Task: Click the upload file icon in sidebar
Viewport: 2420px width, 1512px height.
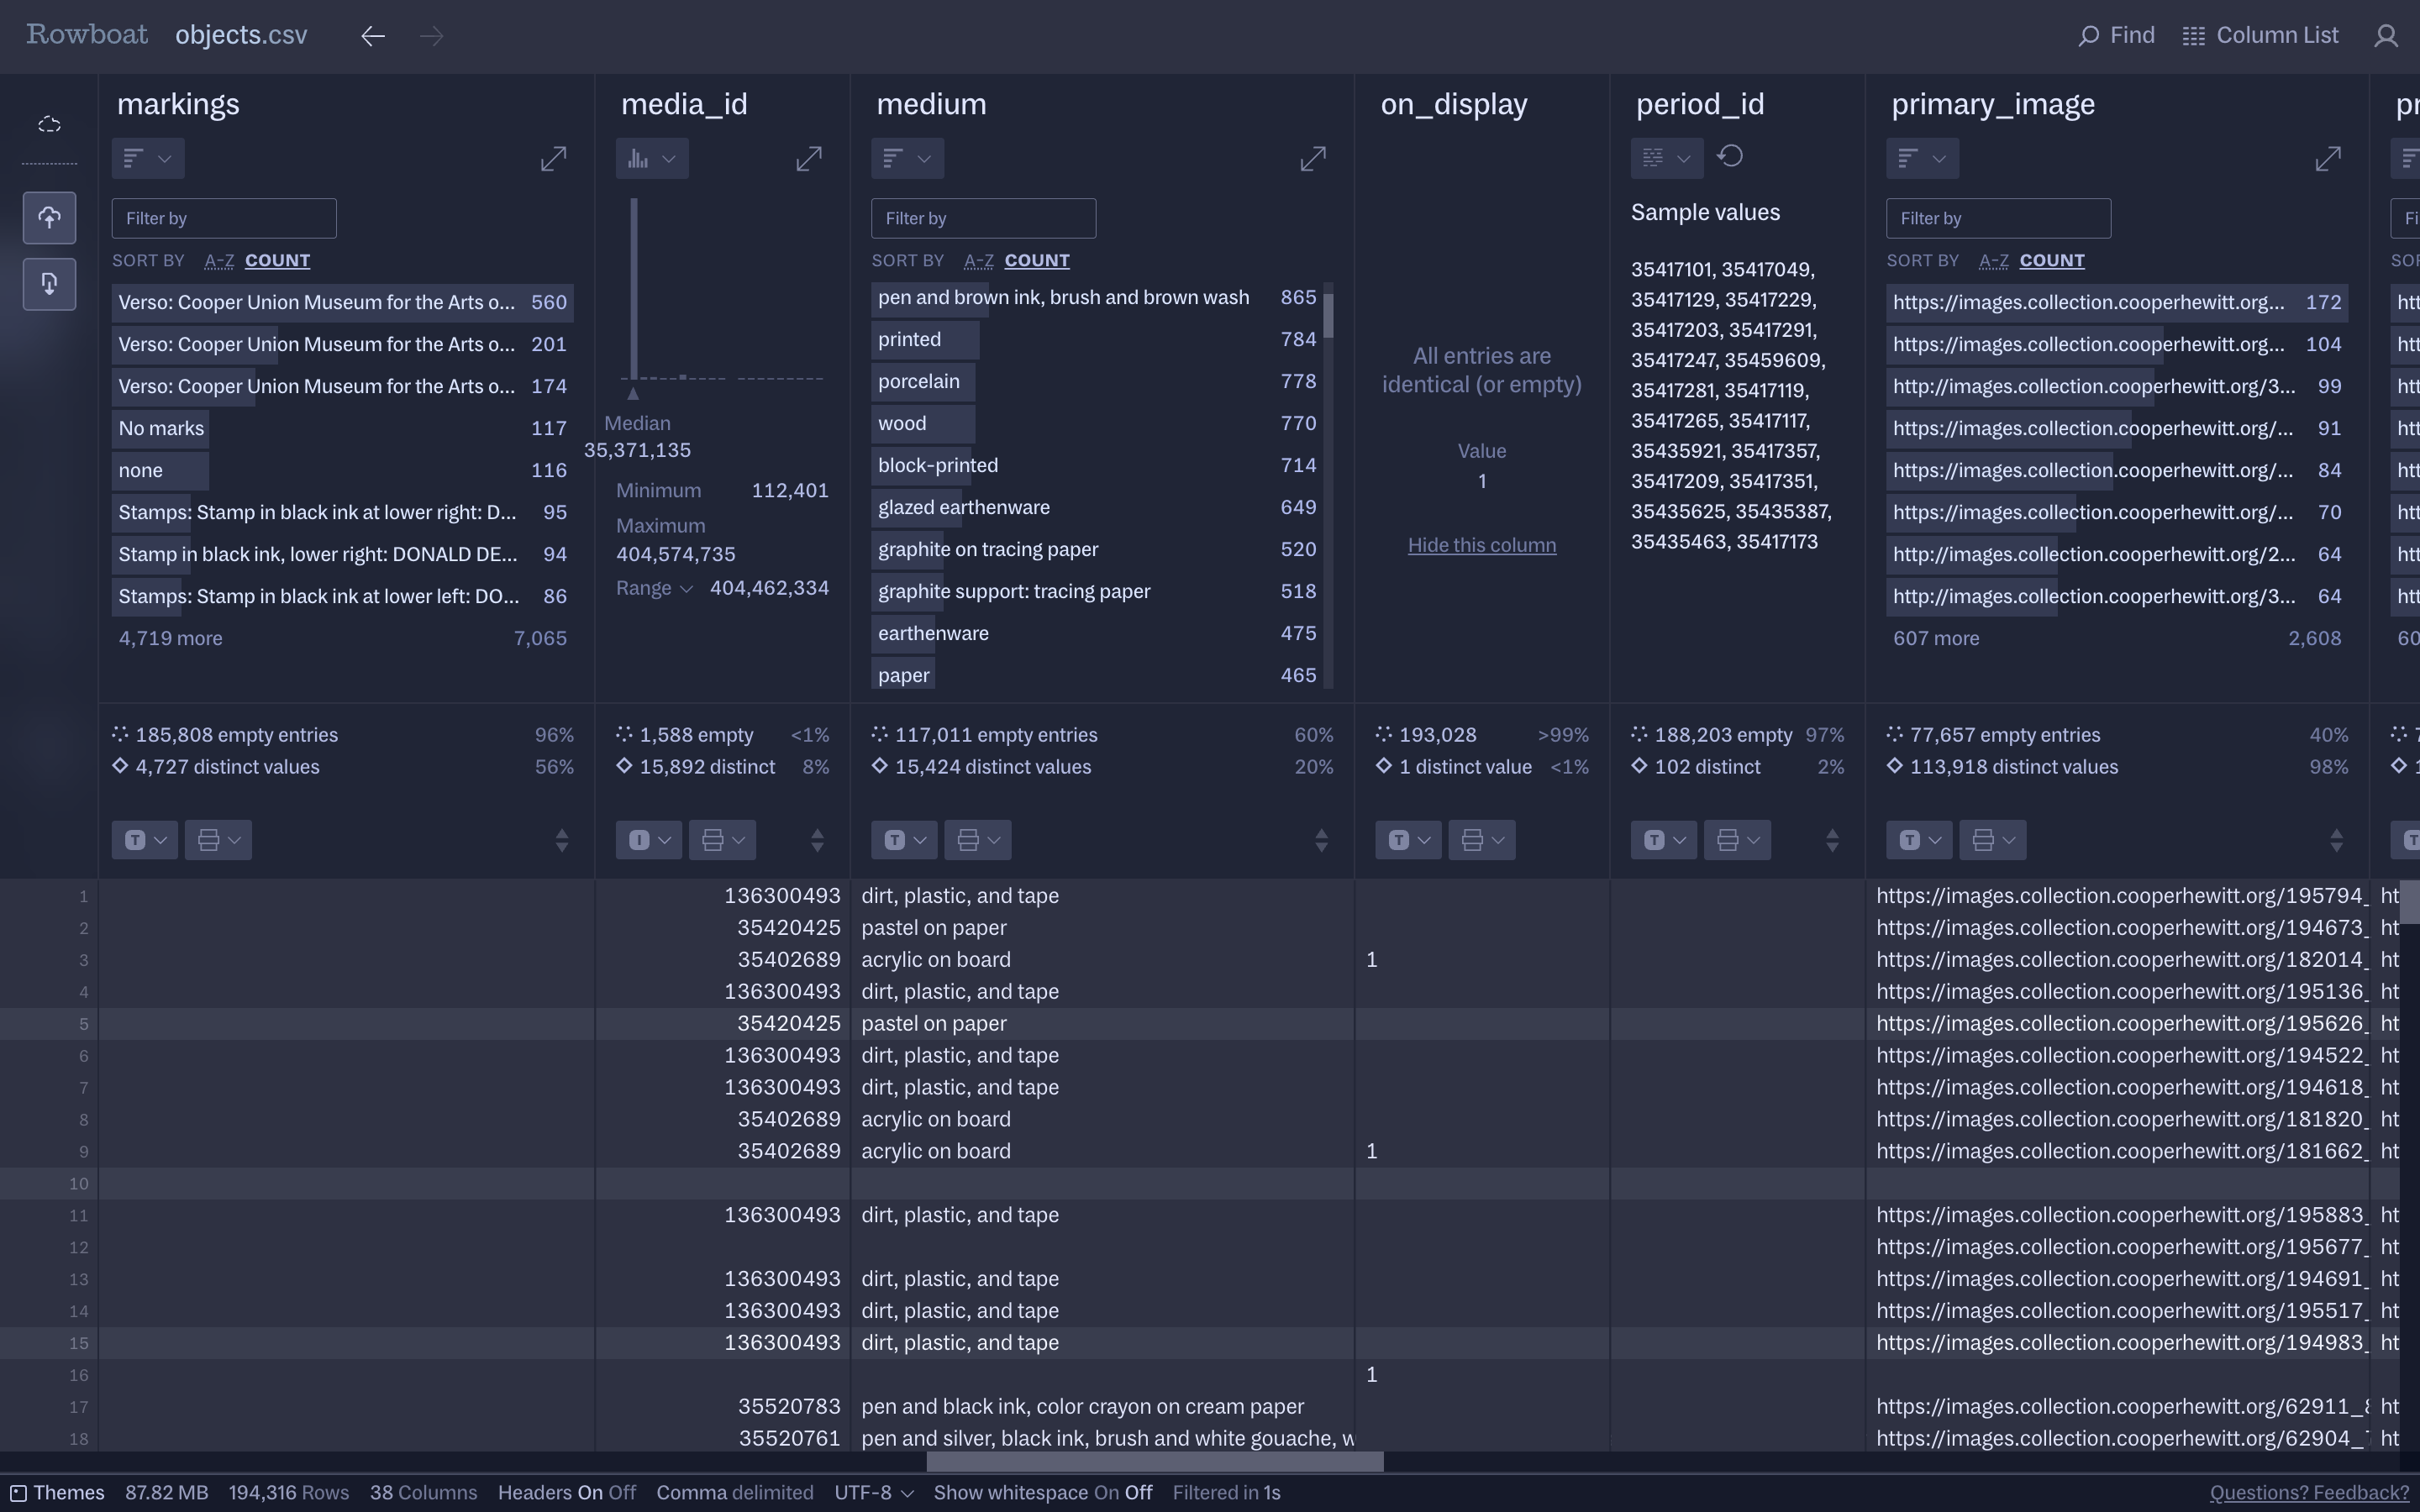Action: click(x=49, y=218)
